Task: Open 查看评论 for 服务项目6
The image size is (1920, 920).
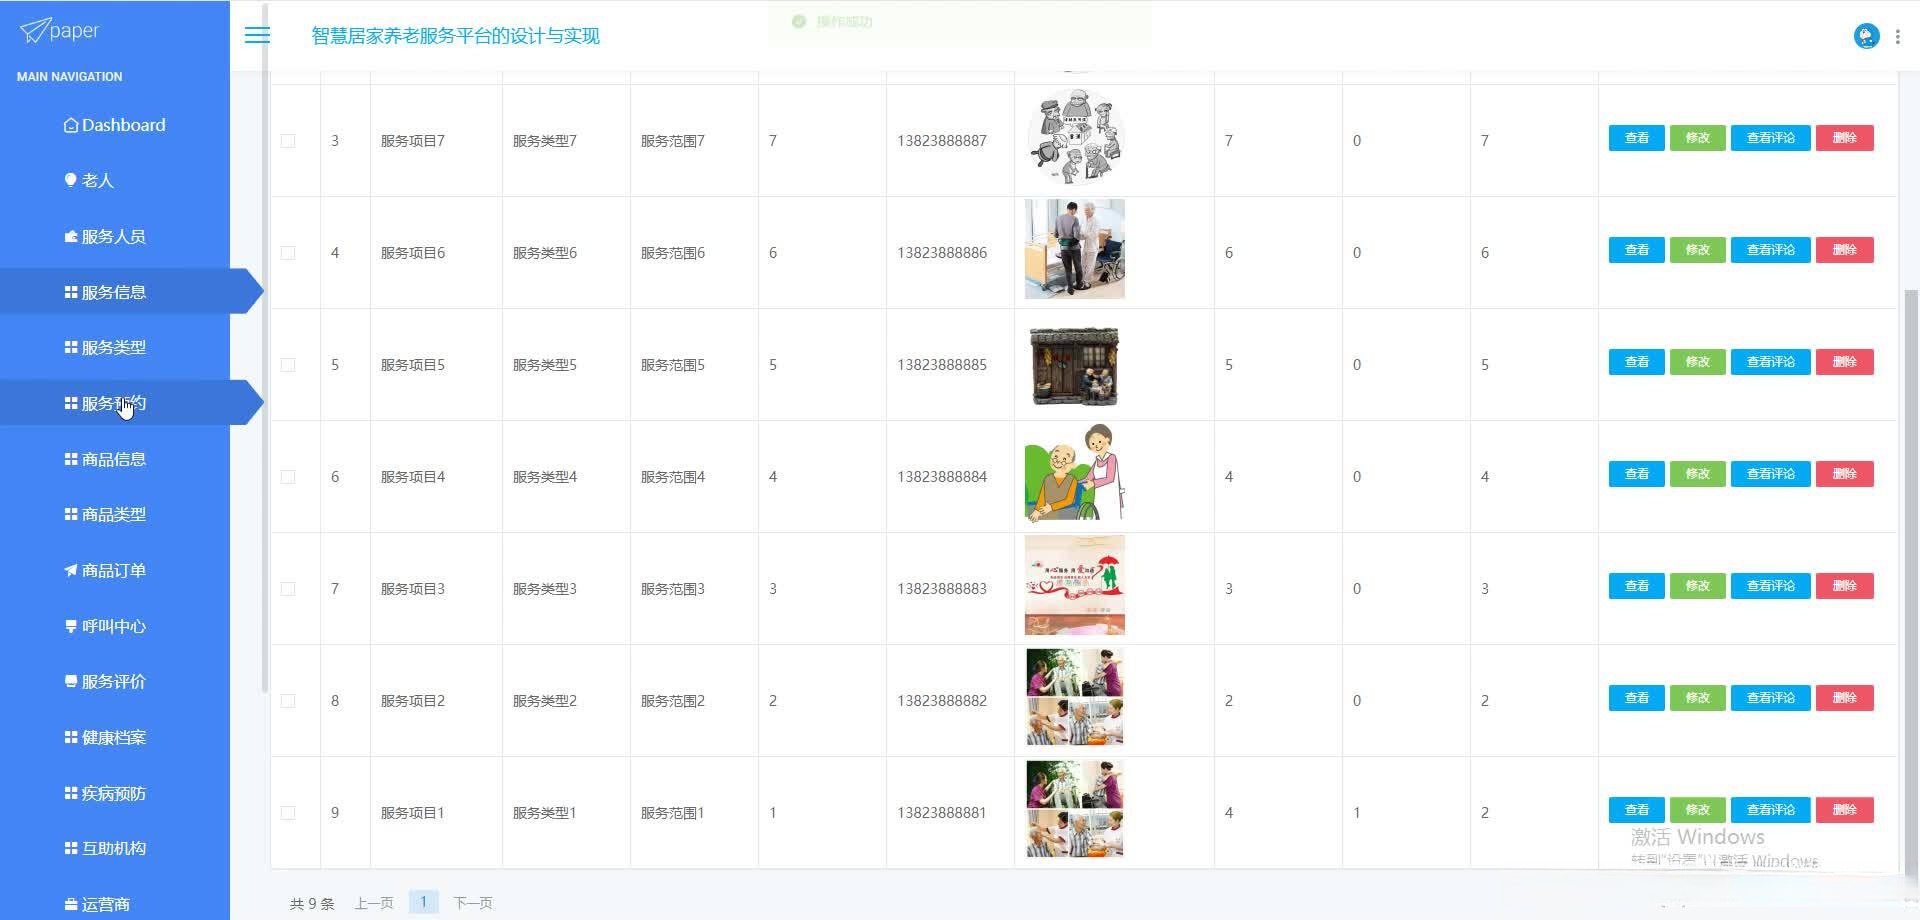Action: (1770, 250)
